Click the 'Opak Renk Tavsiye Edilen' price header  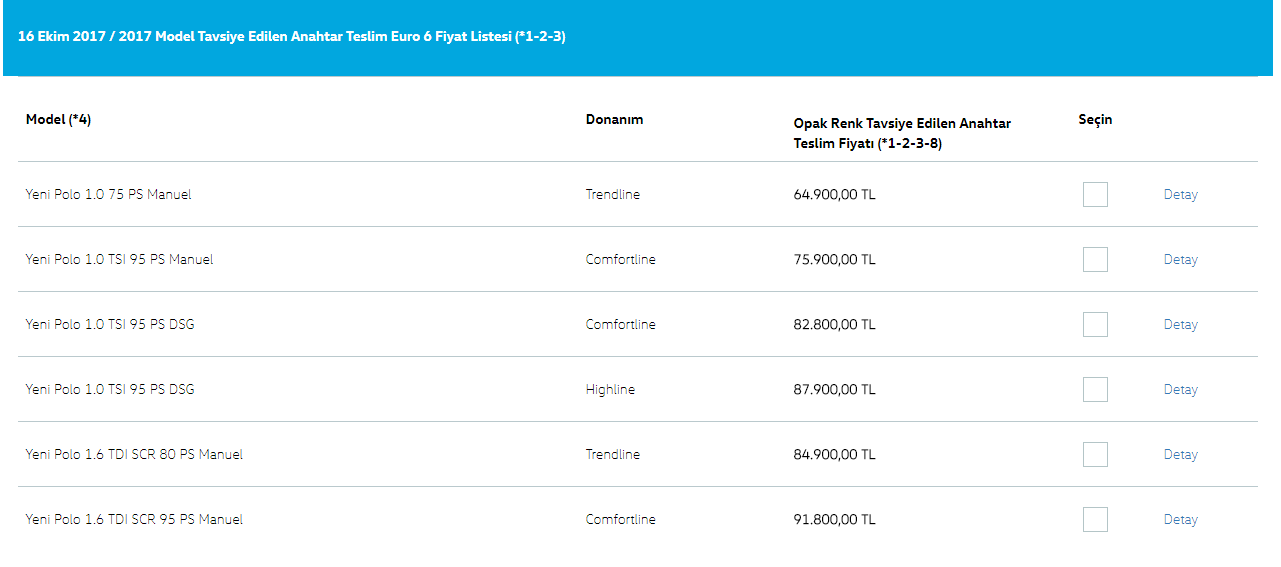(902, 134)
